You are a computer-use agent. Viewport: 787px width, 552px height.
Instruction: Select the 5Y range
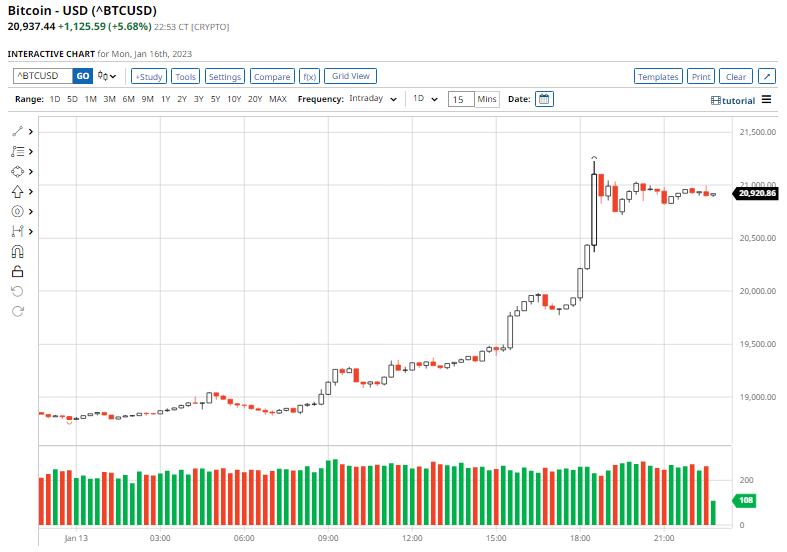(x=215, y=99)
